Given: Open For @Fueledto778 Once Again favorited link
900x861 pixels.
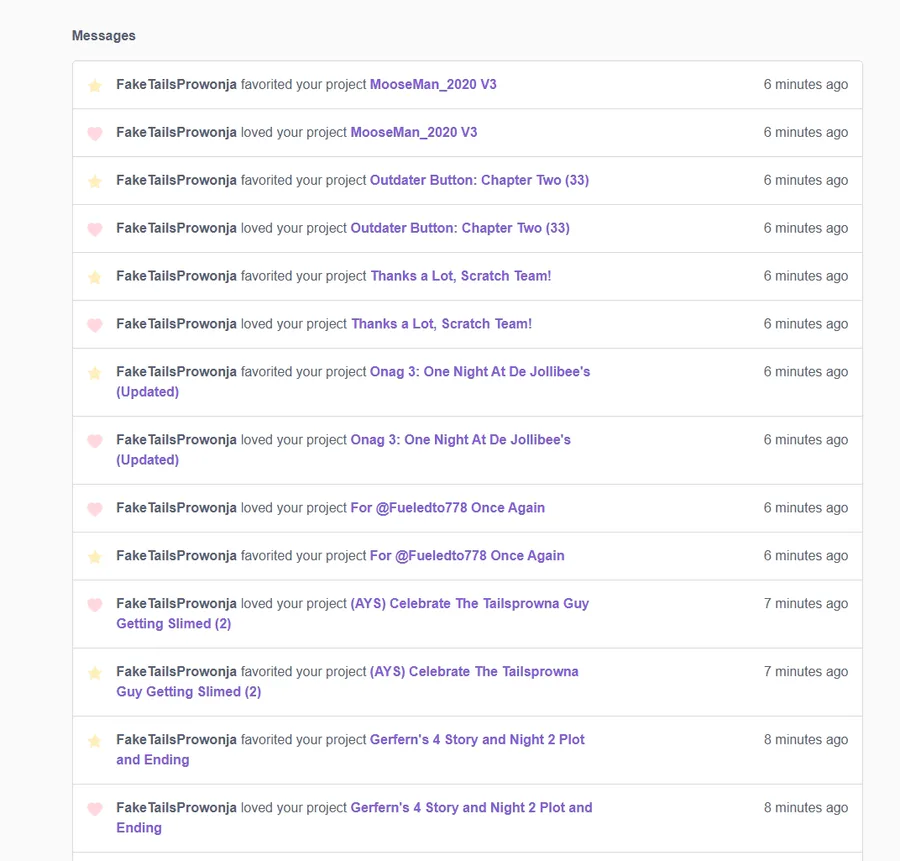Looking at the screenshot, I should pyautogui.click(x=467, y=556).
